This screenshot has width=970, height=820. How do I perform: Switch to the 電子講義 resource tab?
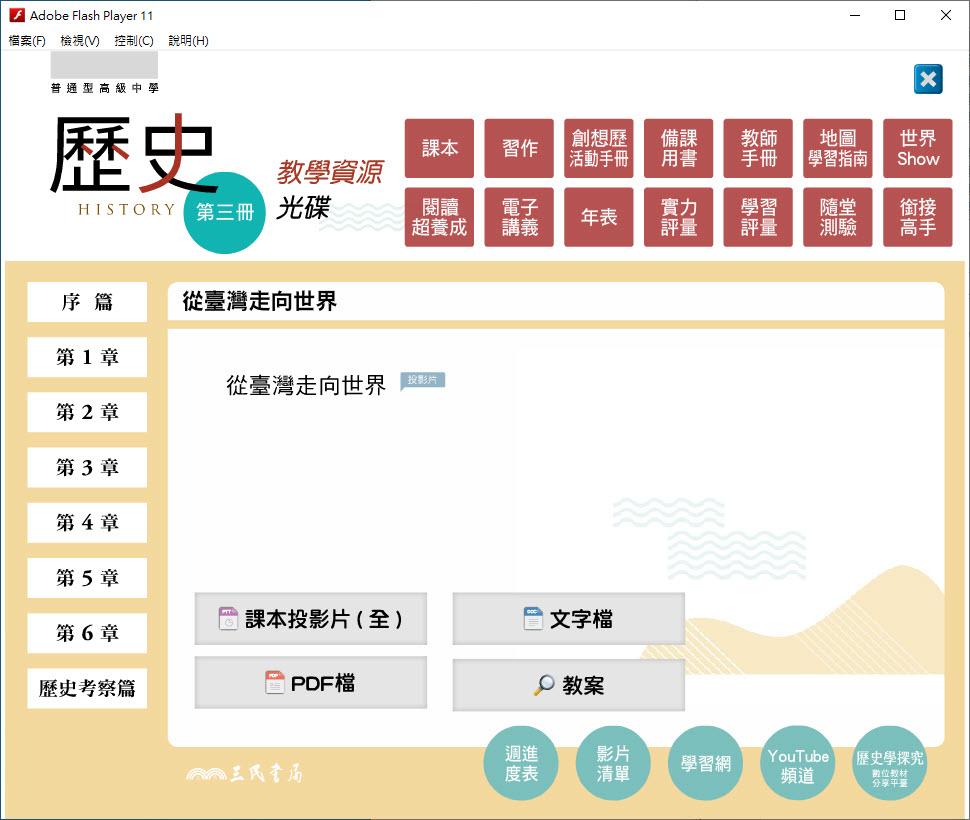coord(519,217)
